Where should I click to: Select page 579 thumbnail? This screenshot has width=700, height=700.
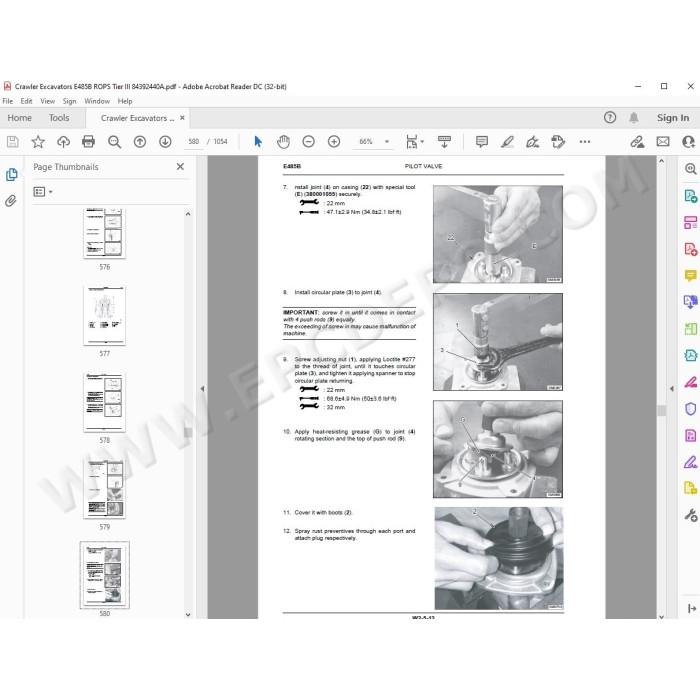(104, 489)
